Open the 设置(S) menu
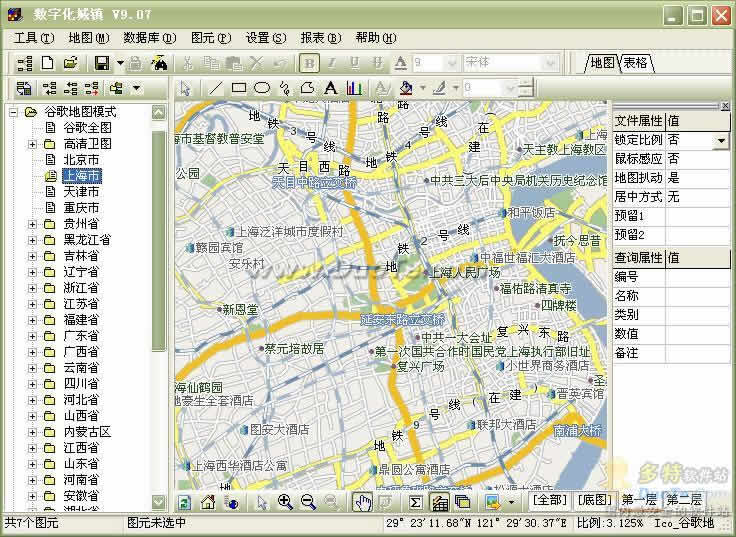Viewport: 736px width, 537px height. pyautogui.click(x=266, y=38)
